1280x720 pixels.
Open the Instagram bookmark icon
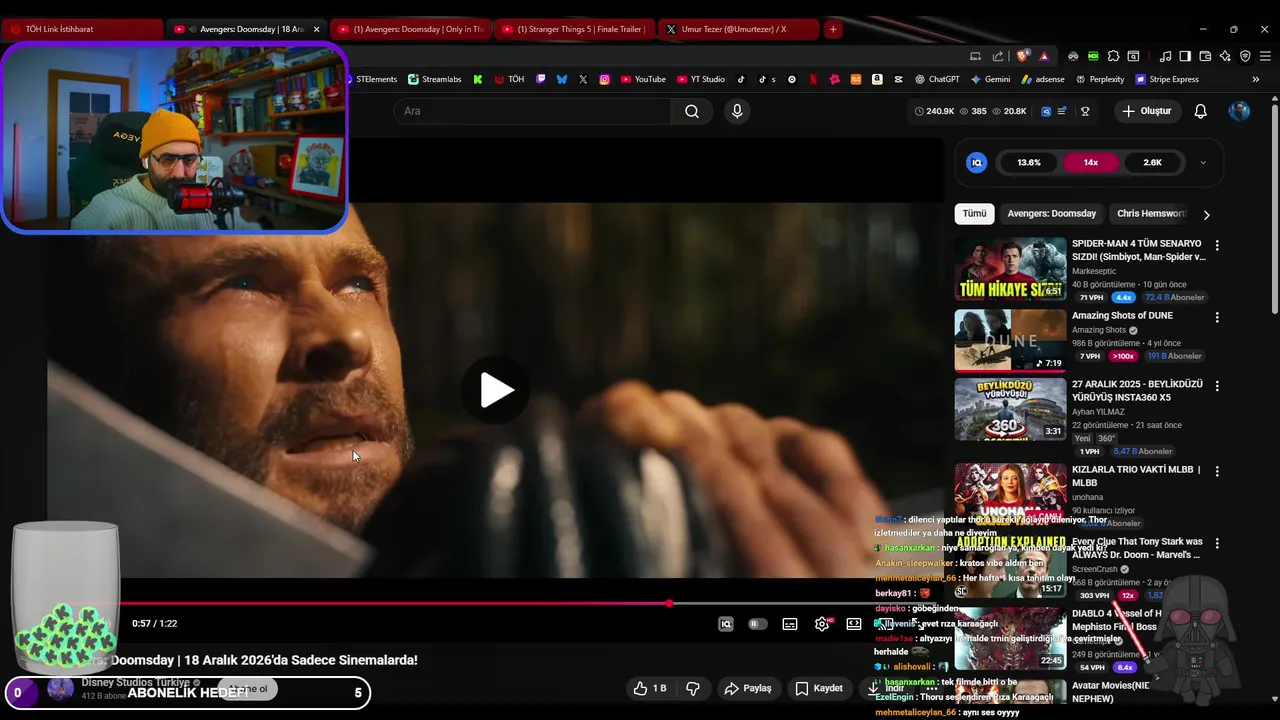tap(604, 79)
